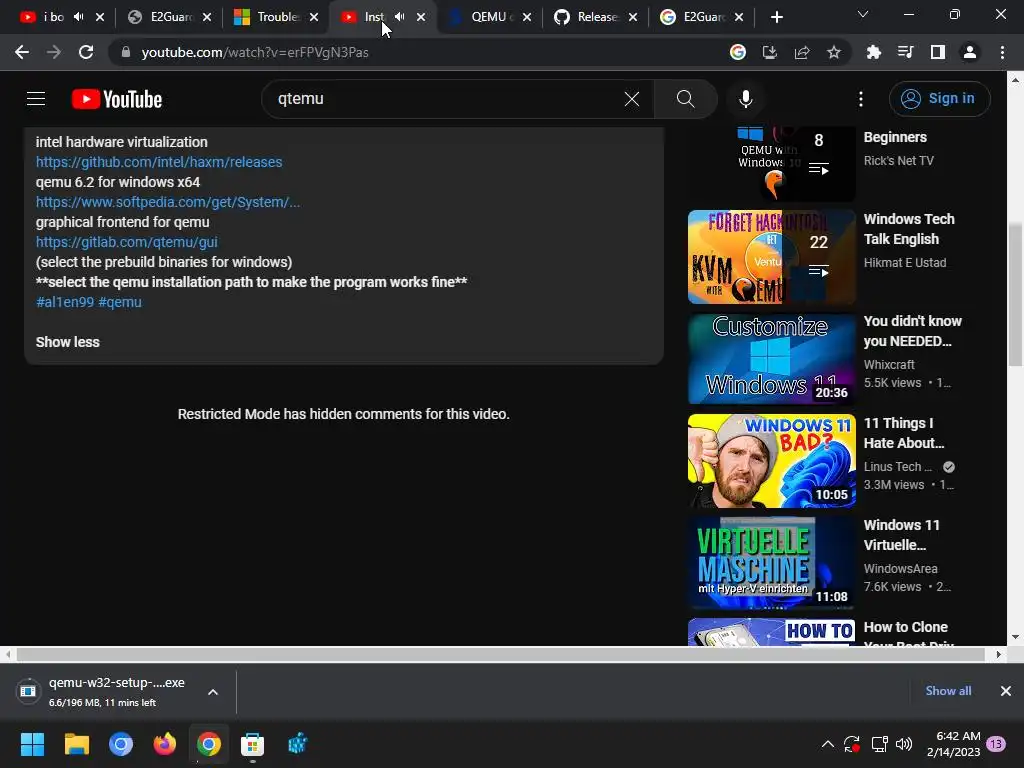Open Customize Windows 11 video thumbnail
1024x768 pixels.
771,359
